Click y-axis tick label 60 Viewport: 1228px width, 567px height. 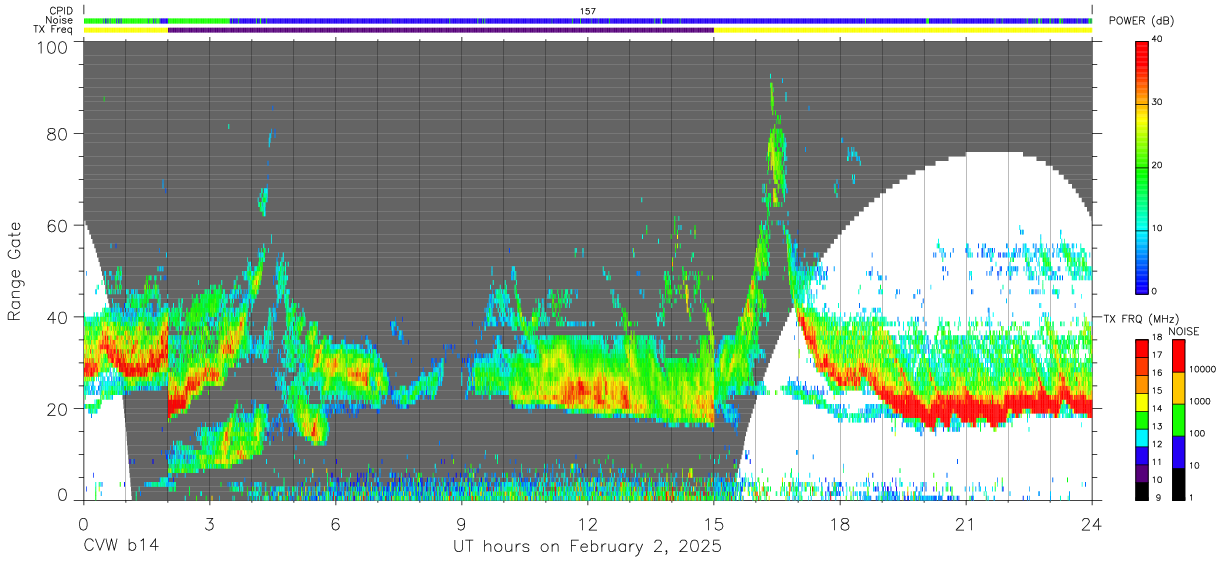pyautogui.click(x=58, y=225)
